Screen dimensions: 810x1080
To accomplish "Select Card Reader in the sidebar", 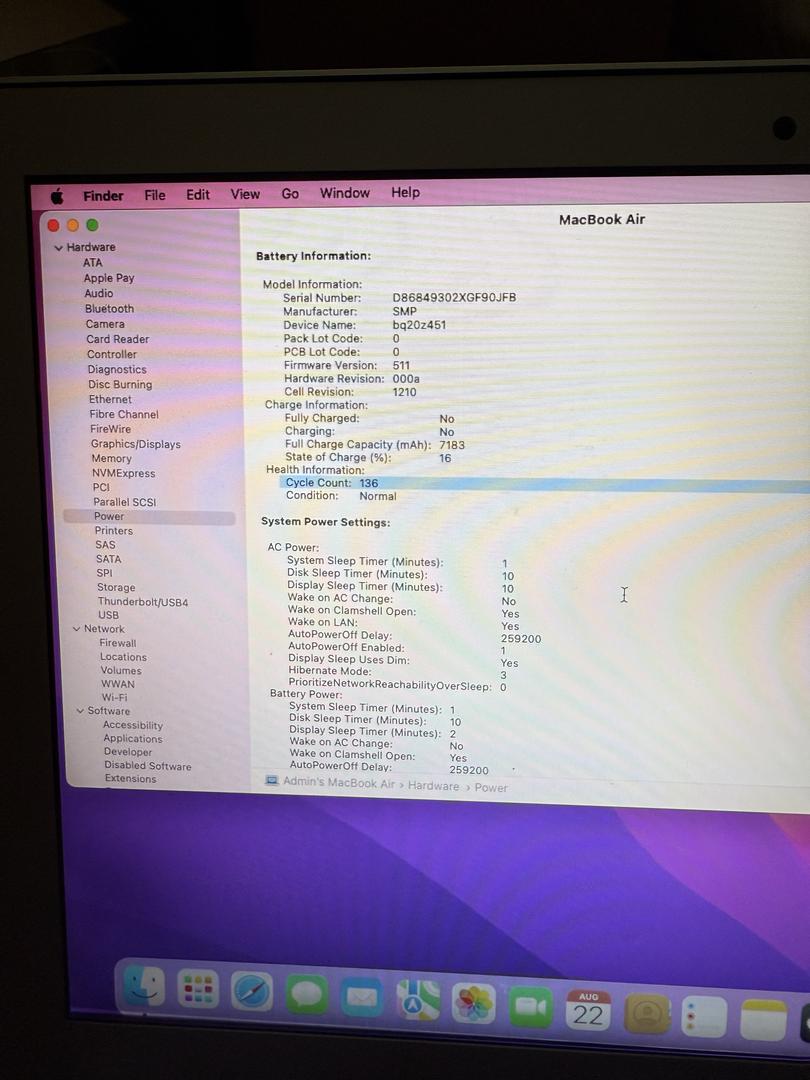I will 118,339.
